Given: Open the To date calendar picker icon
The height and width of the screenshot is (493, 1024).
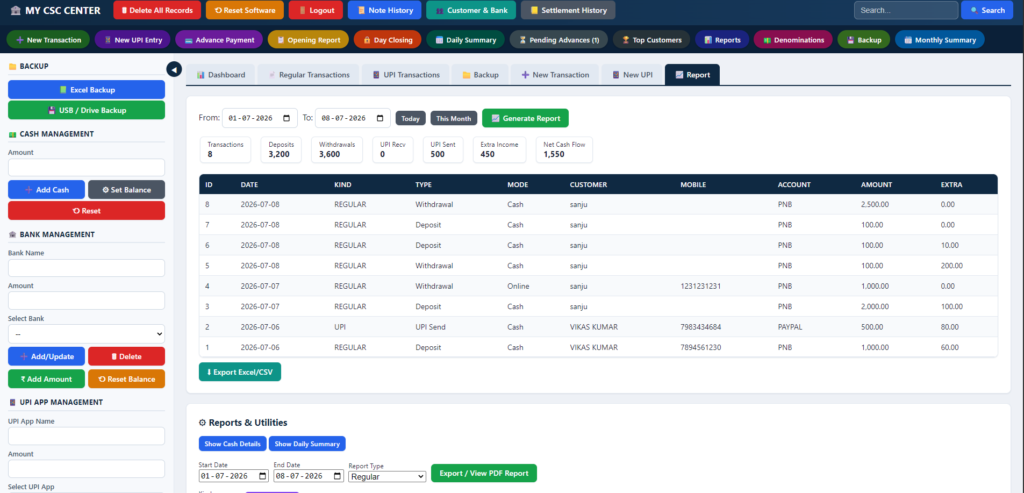Looking at the screenshot, I should pyautogui.click(x=379, y=118).
